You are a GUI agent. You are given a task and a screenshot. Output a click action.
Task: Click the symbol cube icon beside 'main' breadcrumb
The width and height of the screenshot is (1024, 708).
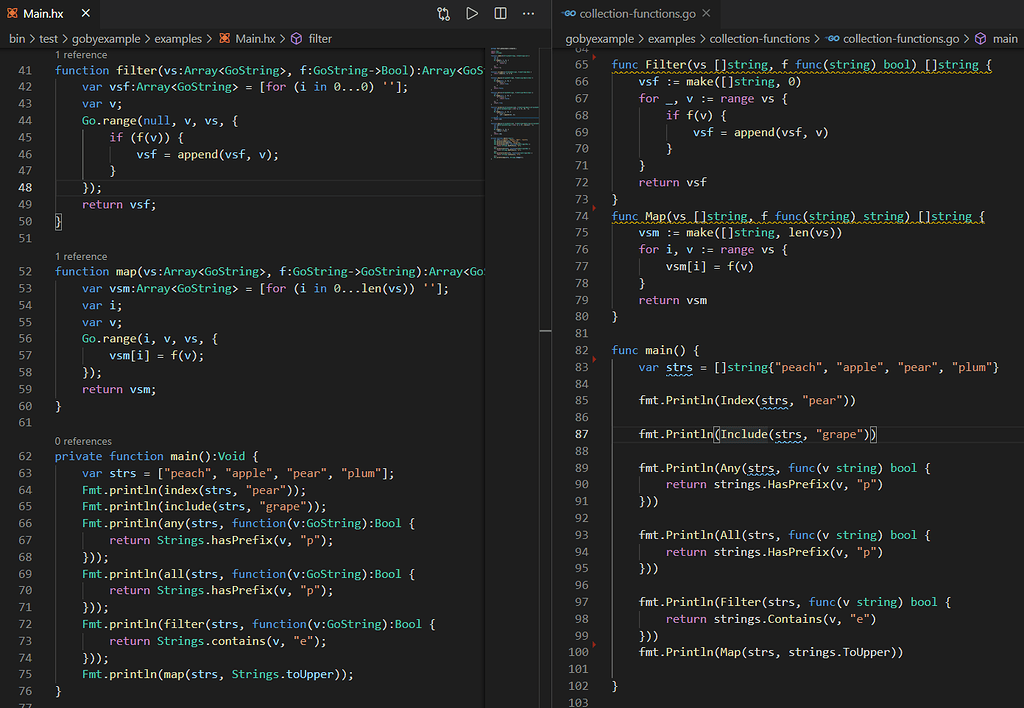pos(980,39)
